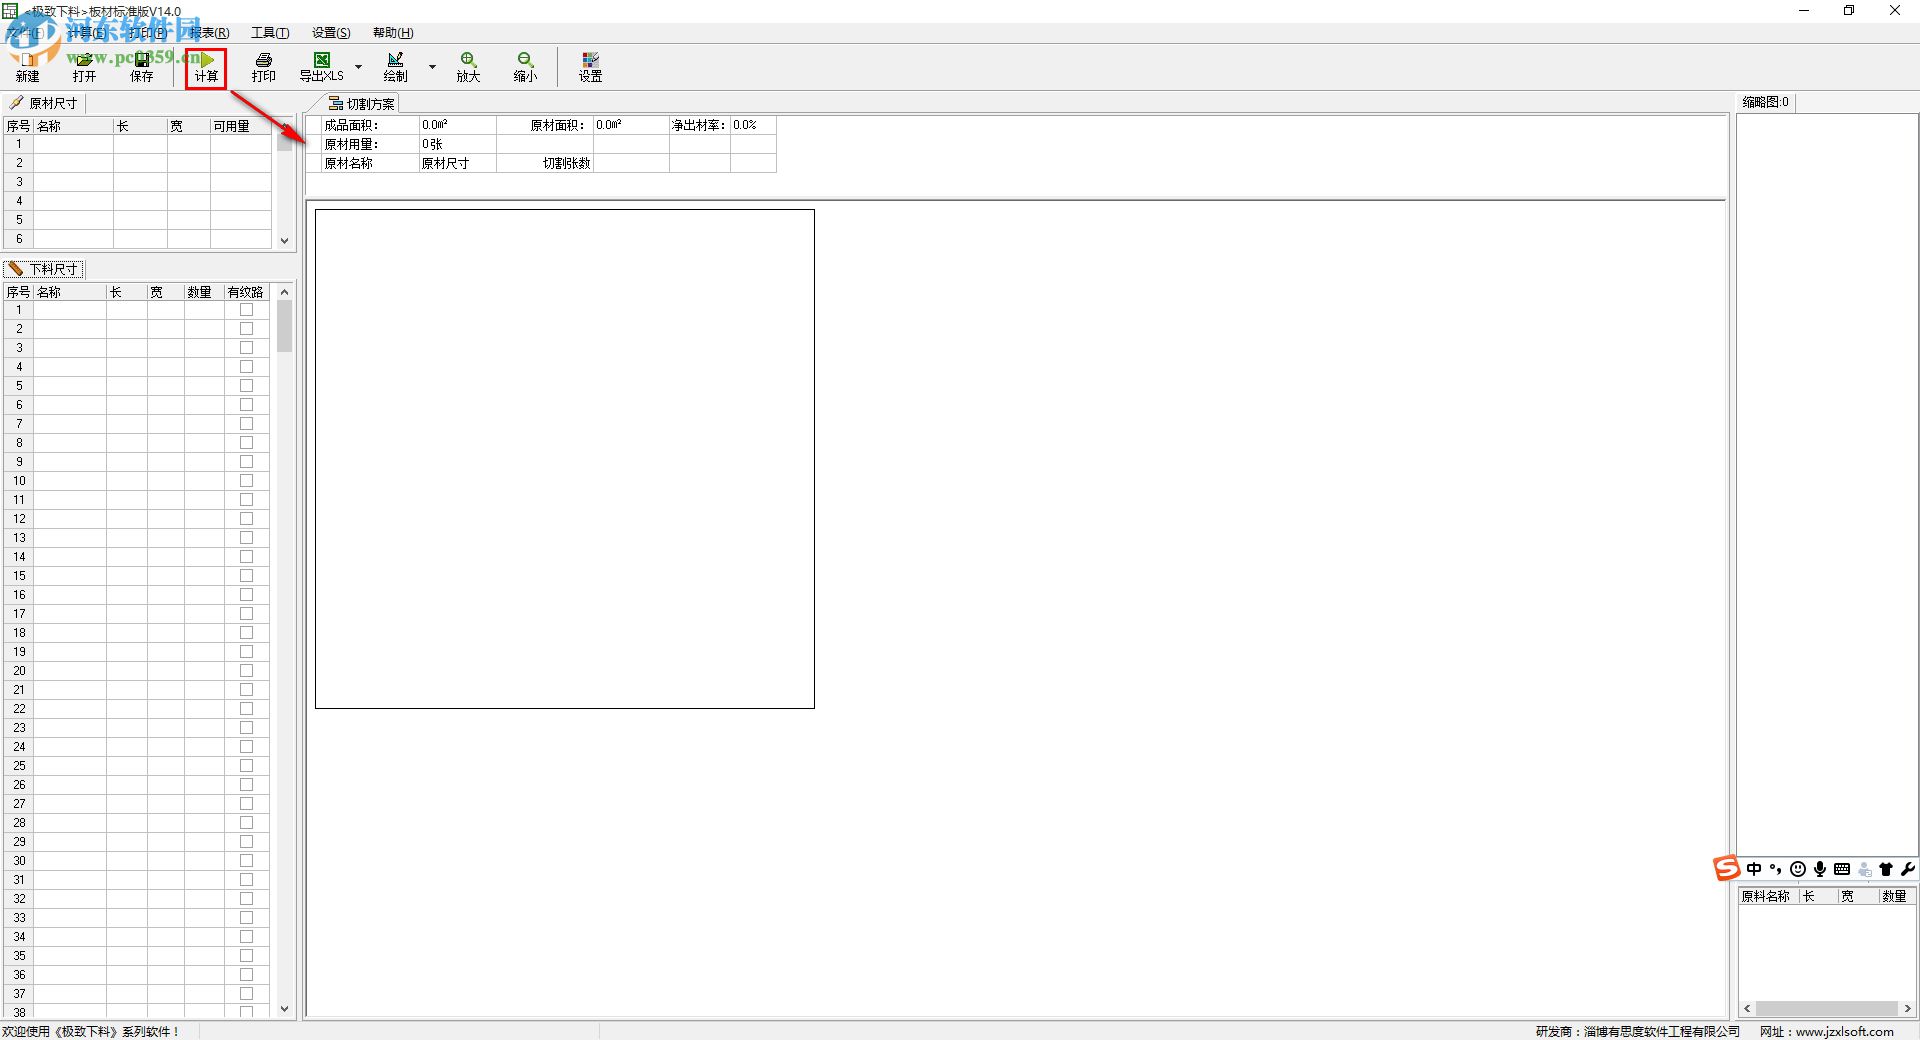This screenshot has width=1920, height=1040.
Task: Click the 原料名称 list's scroll-right arrow
Action: [x=1908, y=1009]
